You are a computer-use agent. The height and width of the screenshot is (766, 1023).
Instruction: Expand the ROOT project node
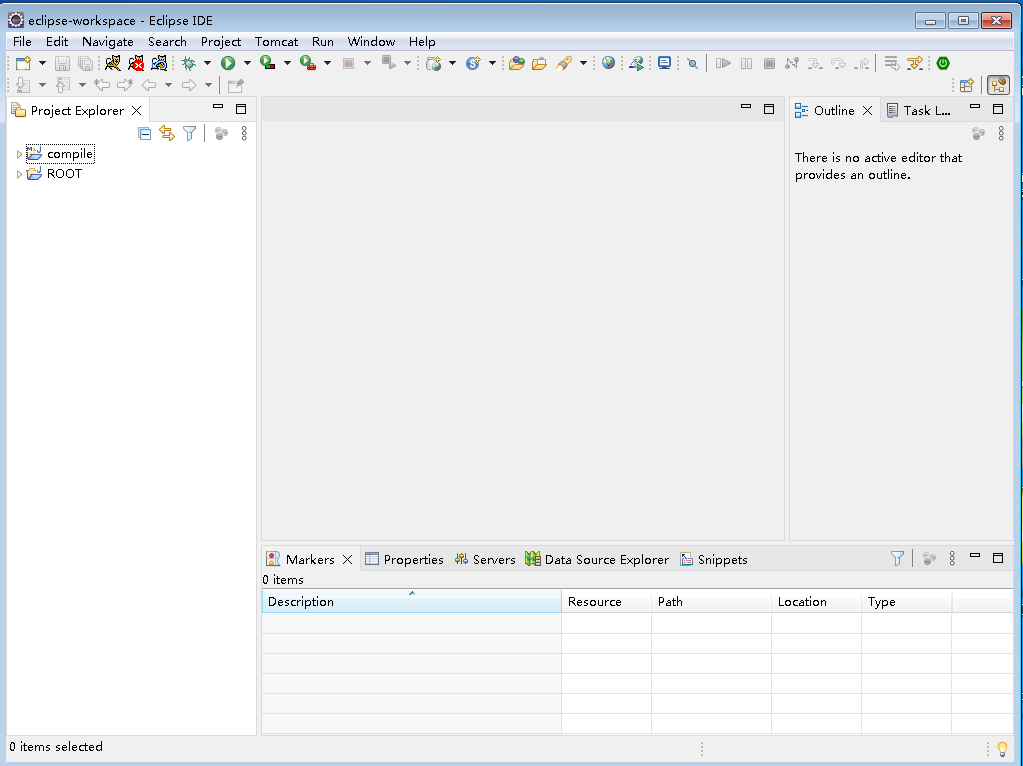[19, 174]
